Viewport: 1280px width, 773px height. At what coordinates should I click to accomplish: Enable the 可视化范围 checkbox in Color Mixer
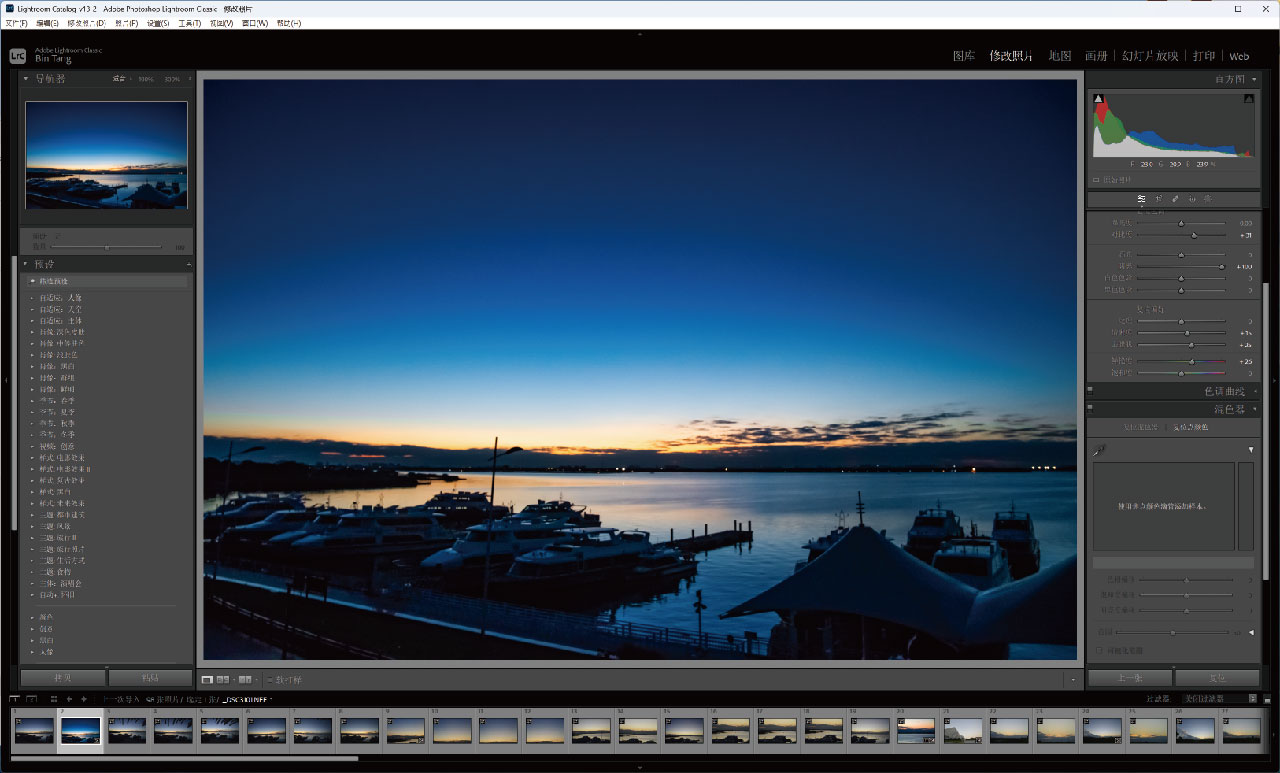(x=1099, y=650)
